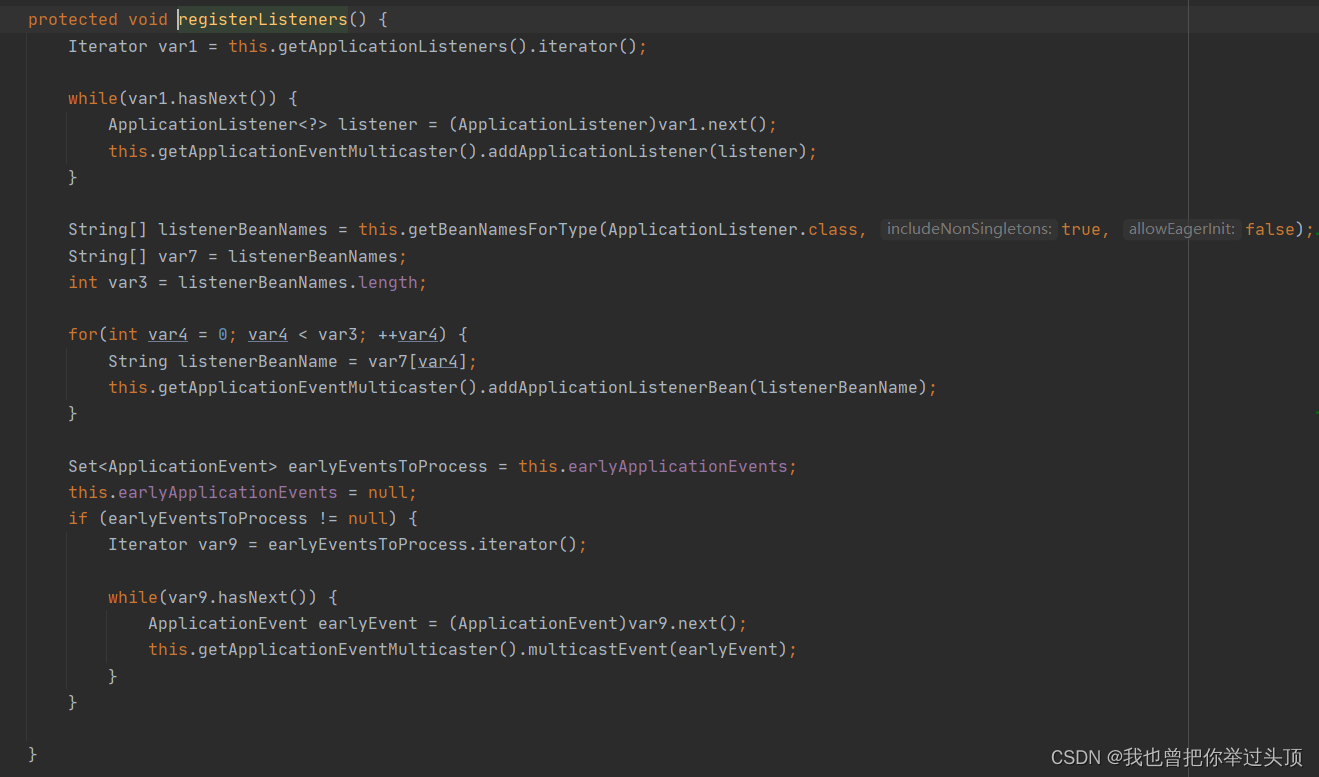Image resolution: width=1319 pixels, height=777 pixels.
Task: Click the addApplicationListener(listener) method call
Action: [x=648, y=152]
